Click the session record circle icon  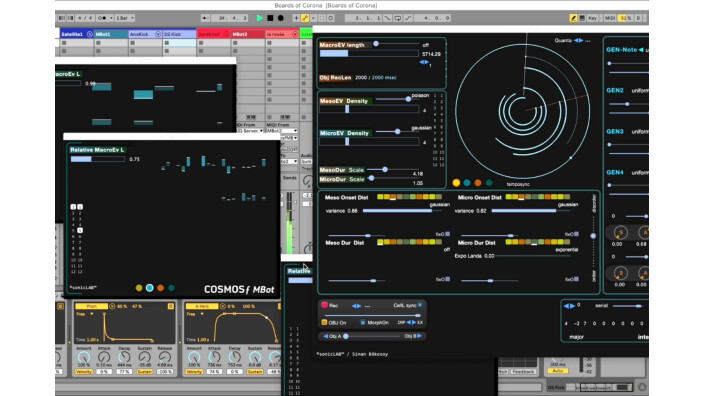[330, 18]
